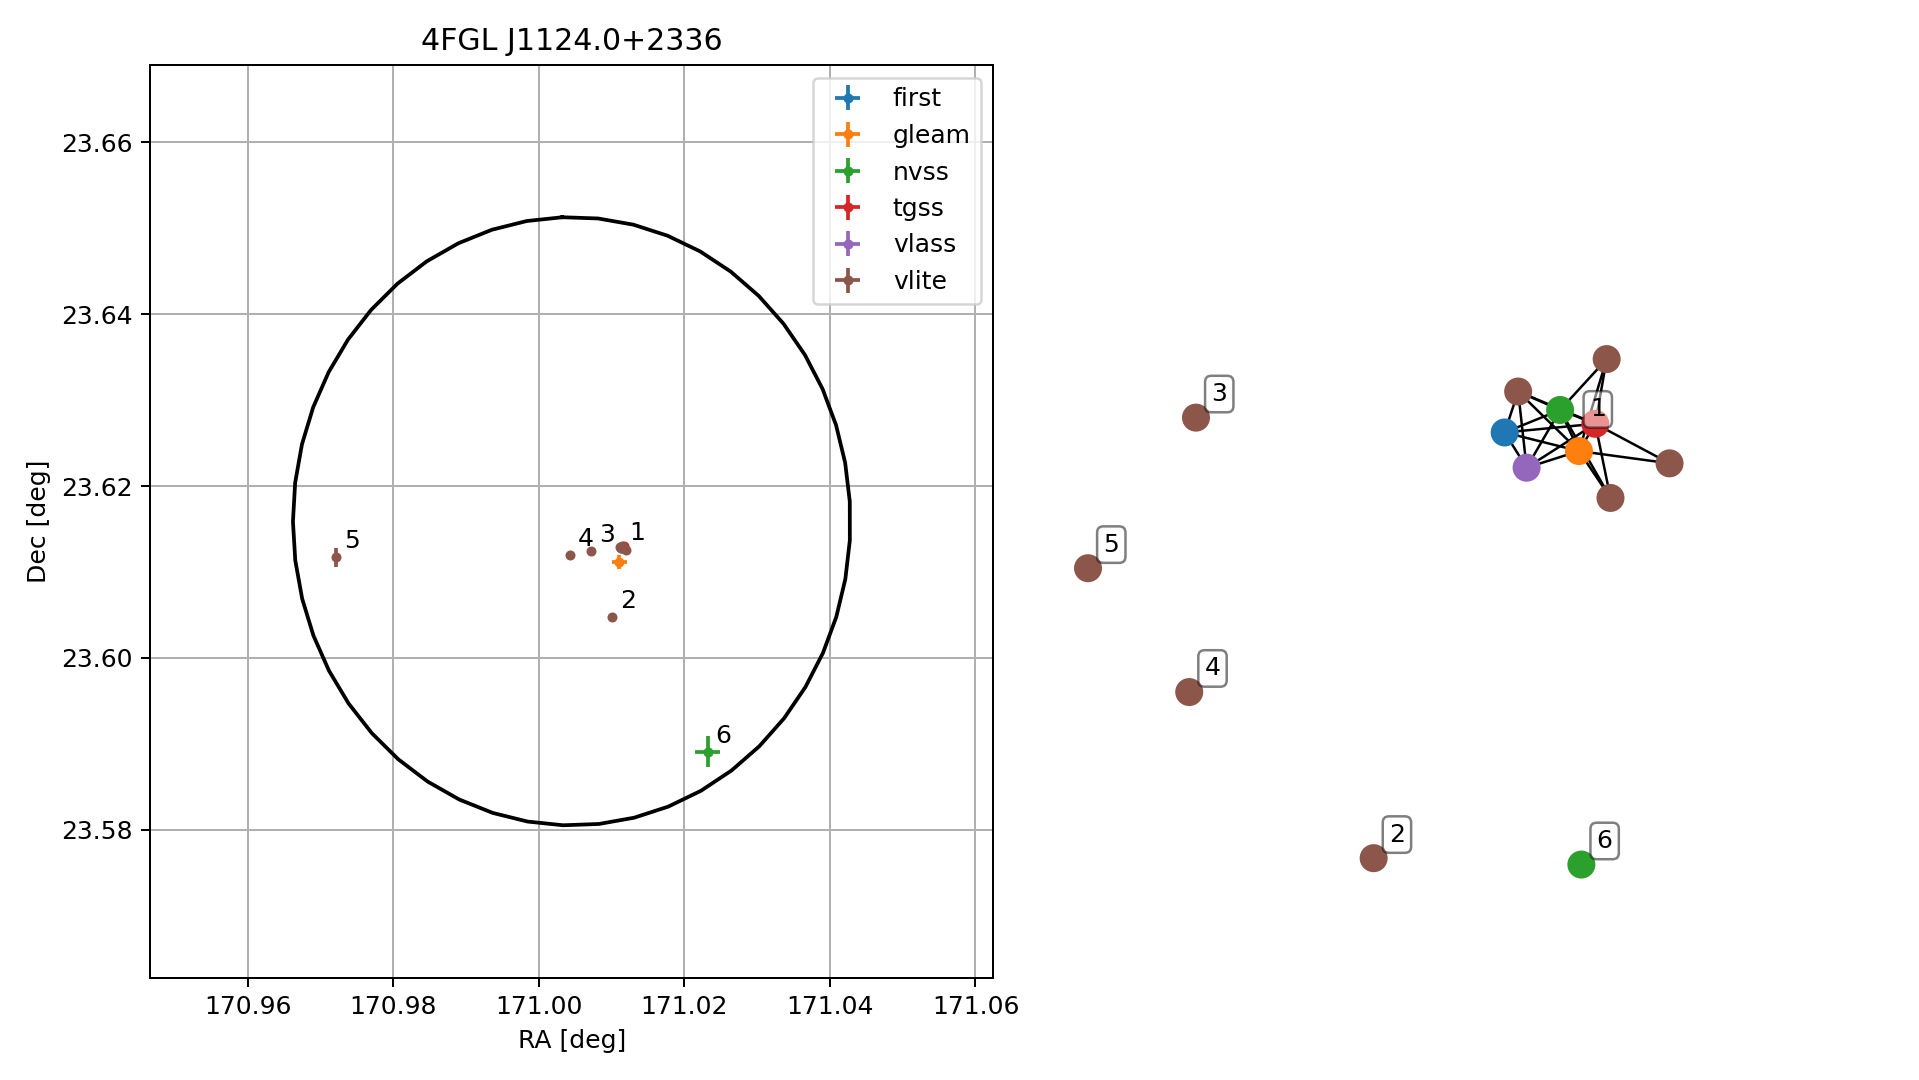The width and height of the screenshot is (1919, 1080).
Task: Click the brown node labeled 4 in graph
Action: (x=1189, y=692)
